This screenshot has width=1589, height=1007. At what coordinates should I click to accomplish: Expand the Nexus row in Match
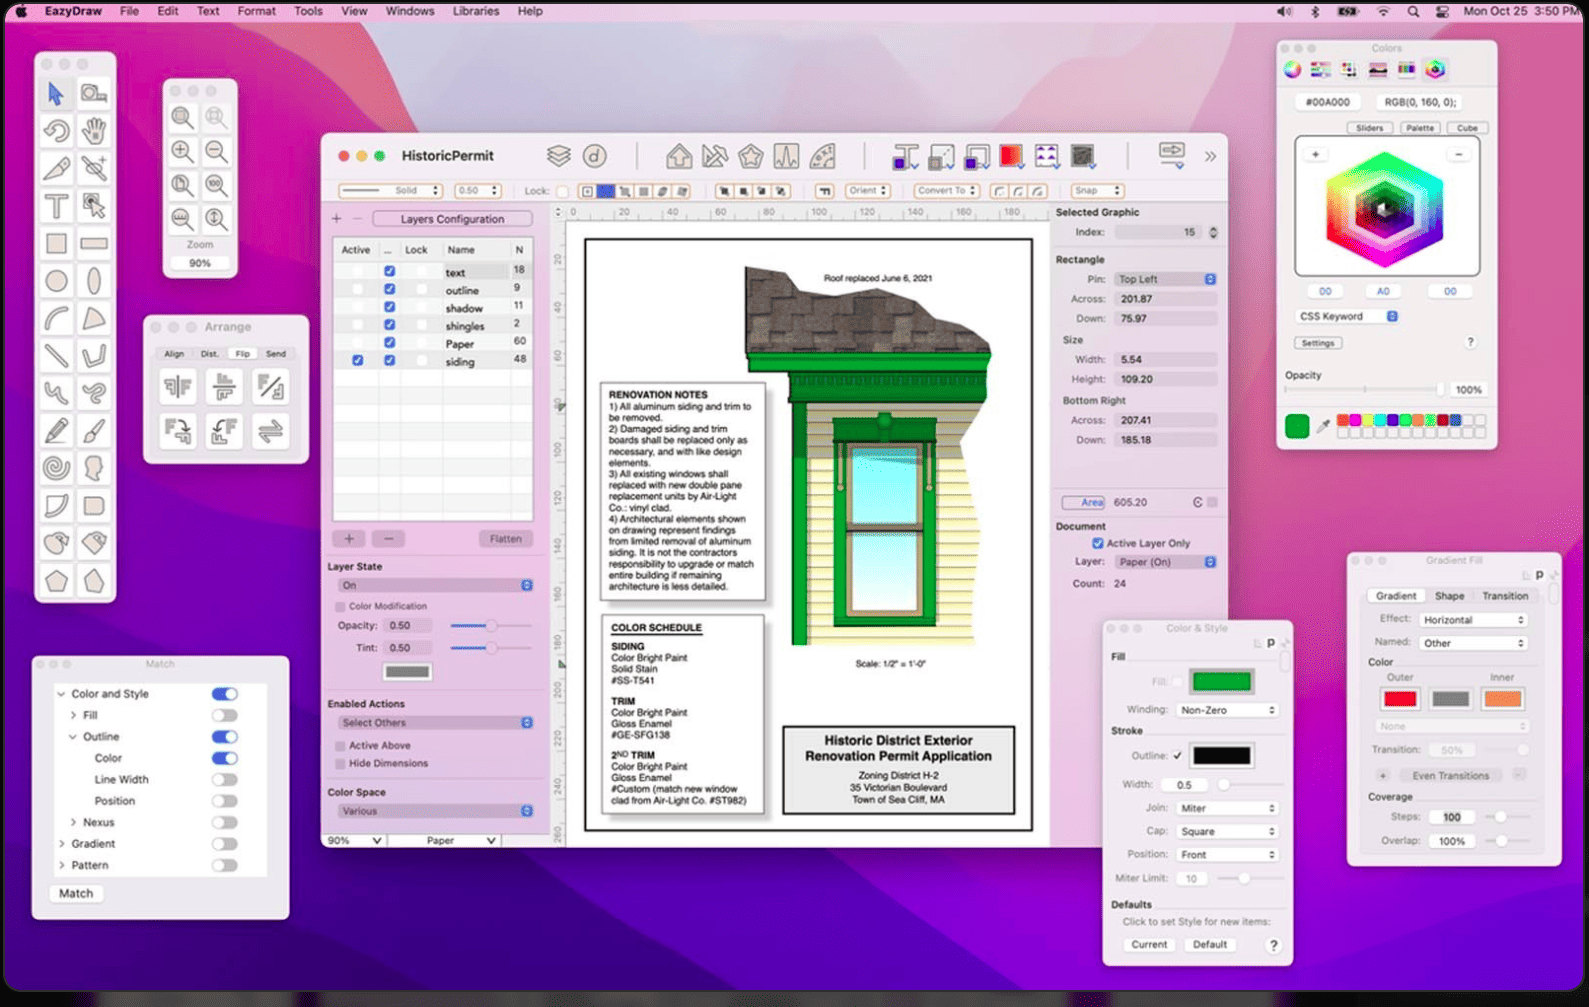tap(73, 822)
